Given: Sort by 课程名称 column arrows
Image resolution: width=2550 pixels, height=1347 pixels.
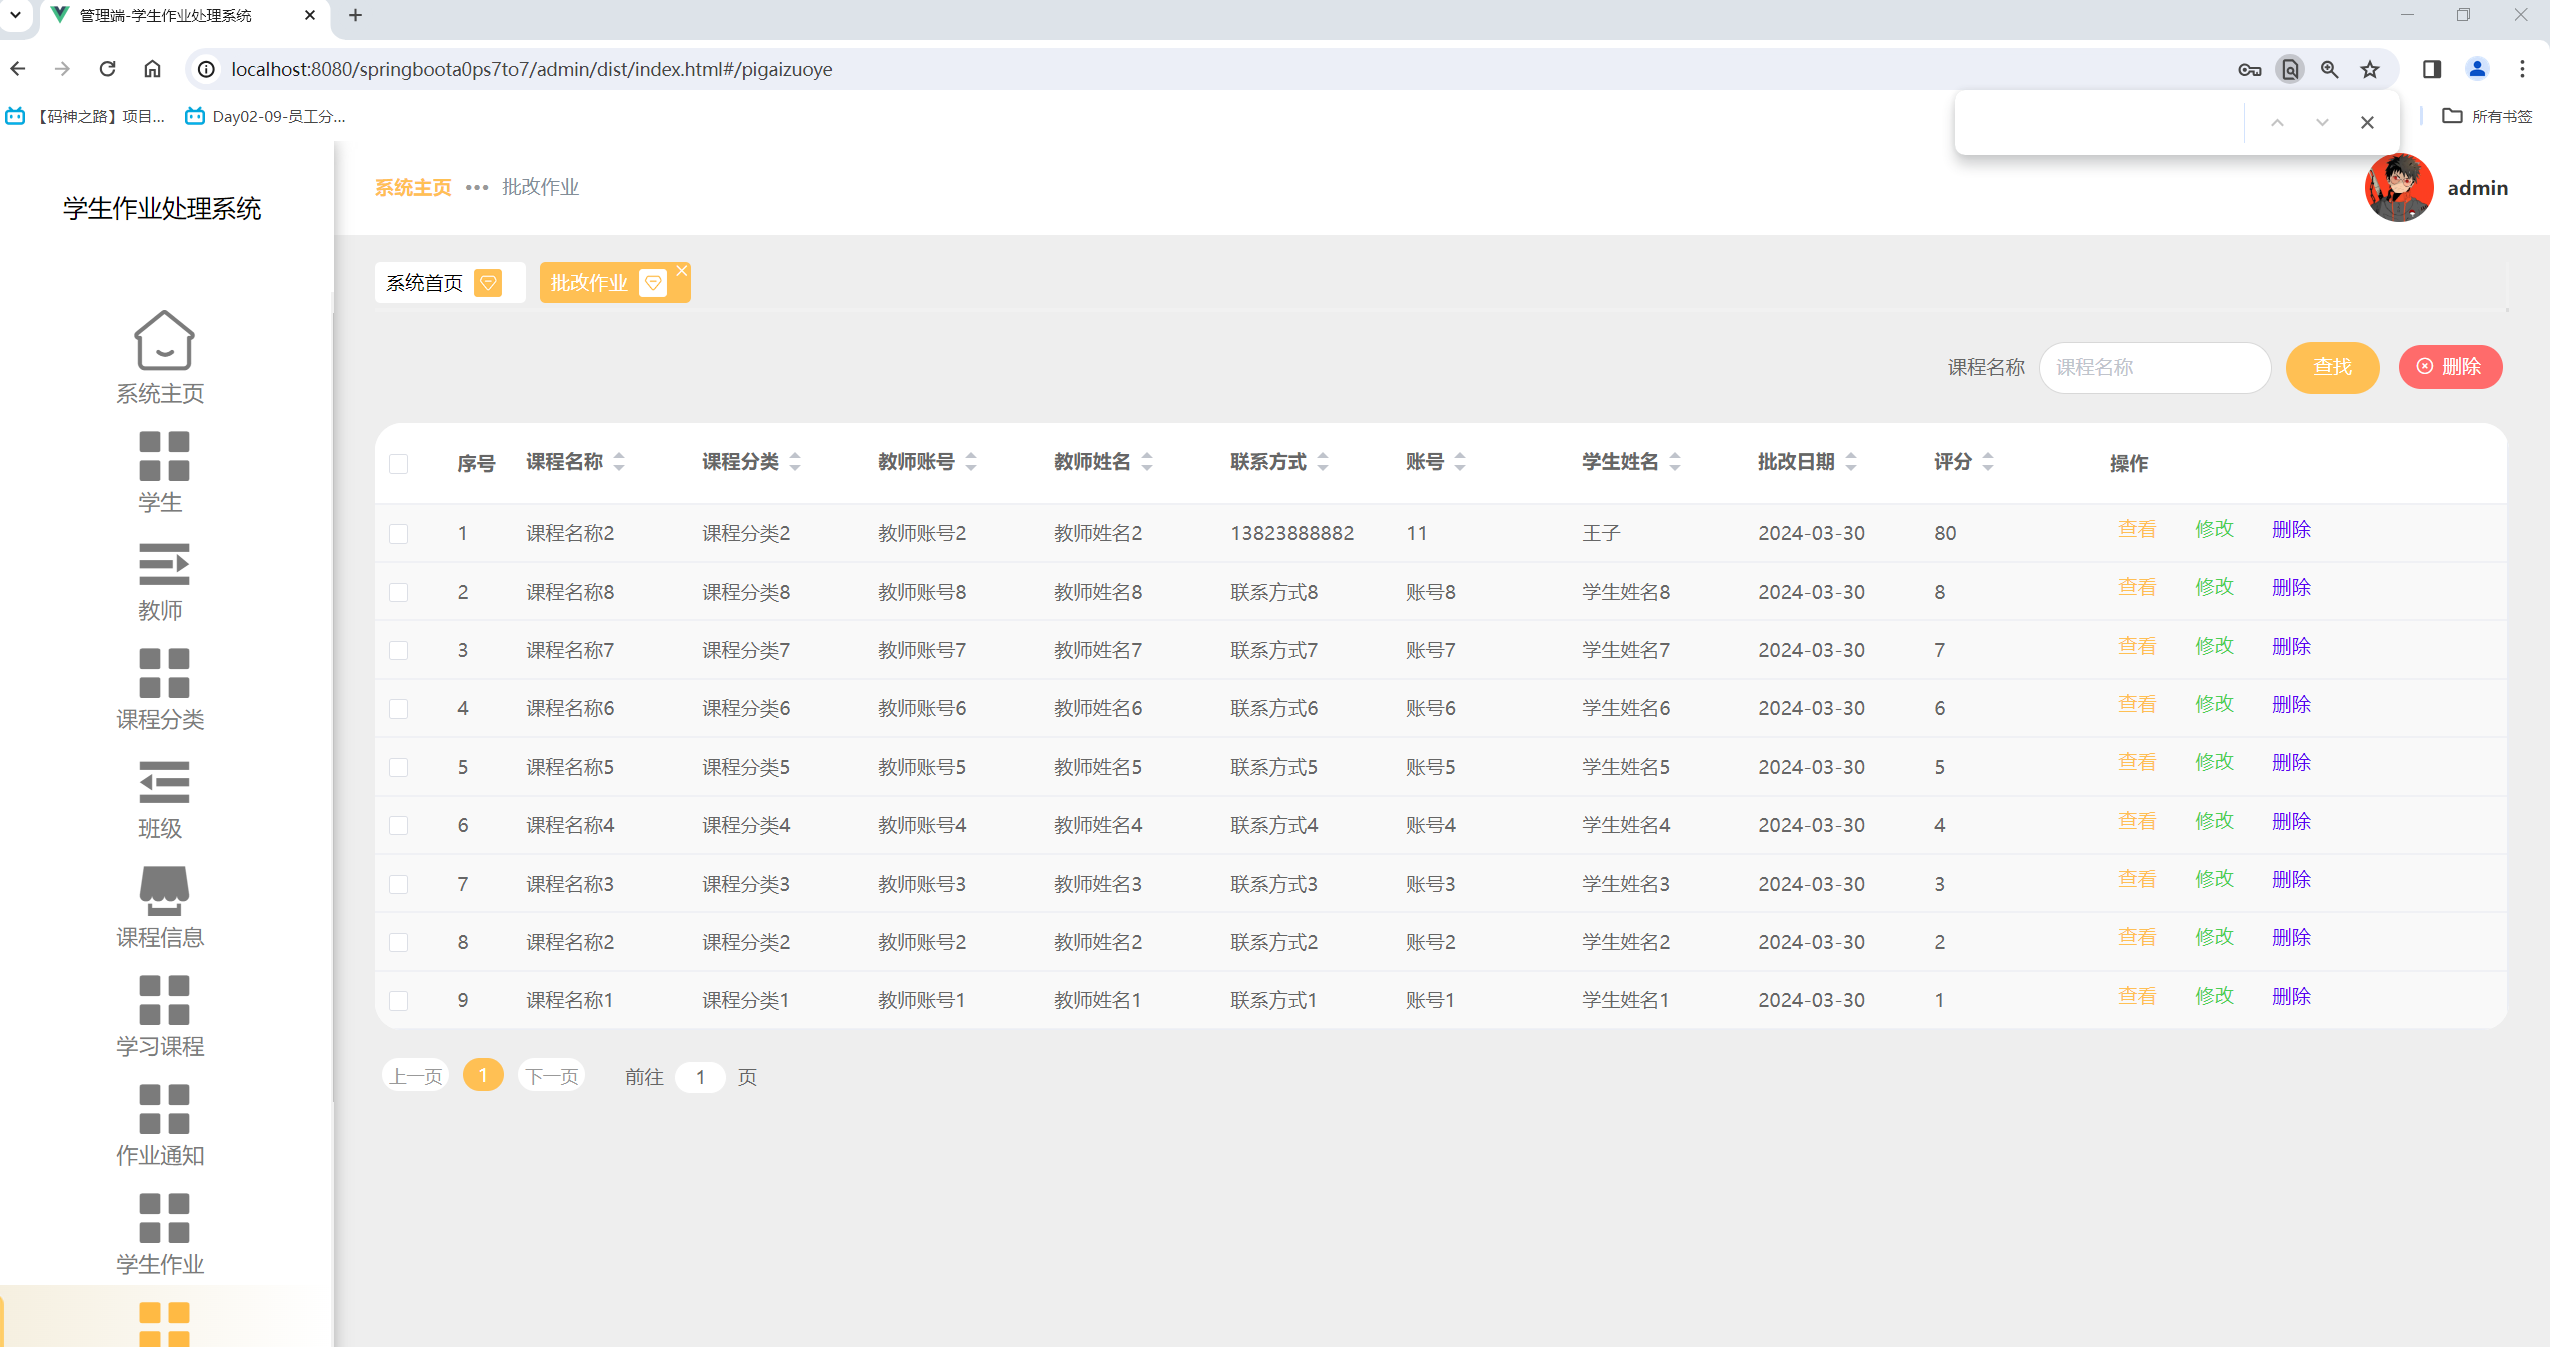Looking at the screenshot, I should click(x=619, y=462).
